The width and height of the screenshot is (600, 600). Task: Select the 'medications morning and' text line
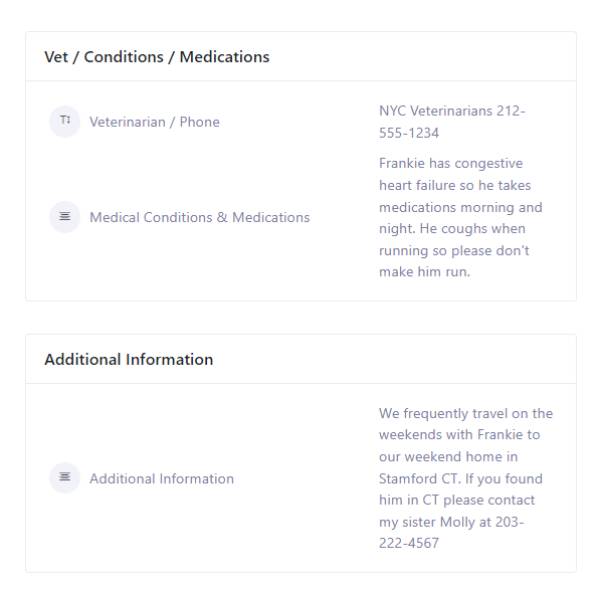(461, 207)
